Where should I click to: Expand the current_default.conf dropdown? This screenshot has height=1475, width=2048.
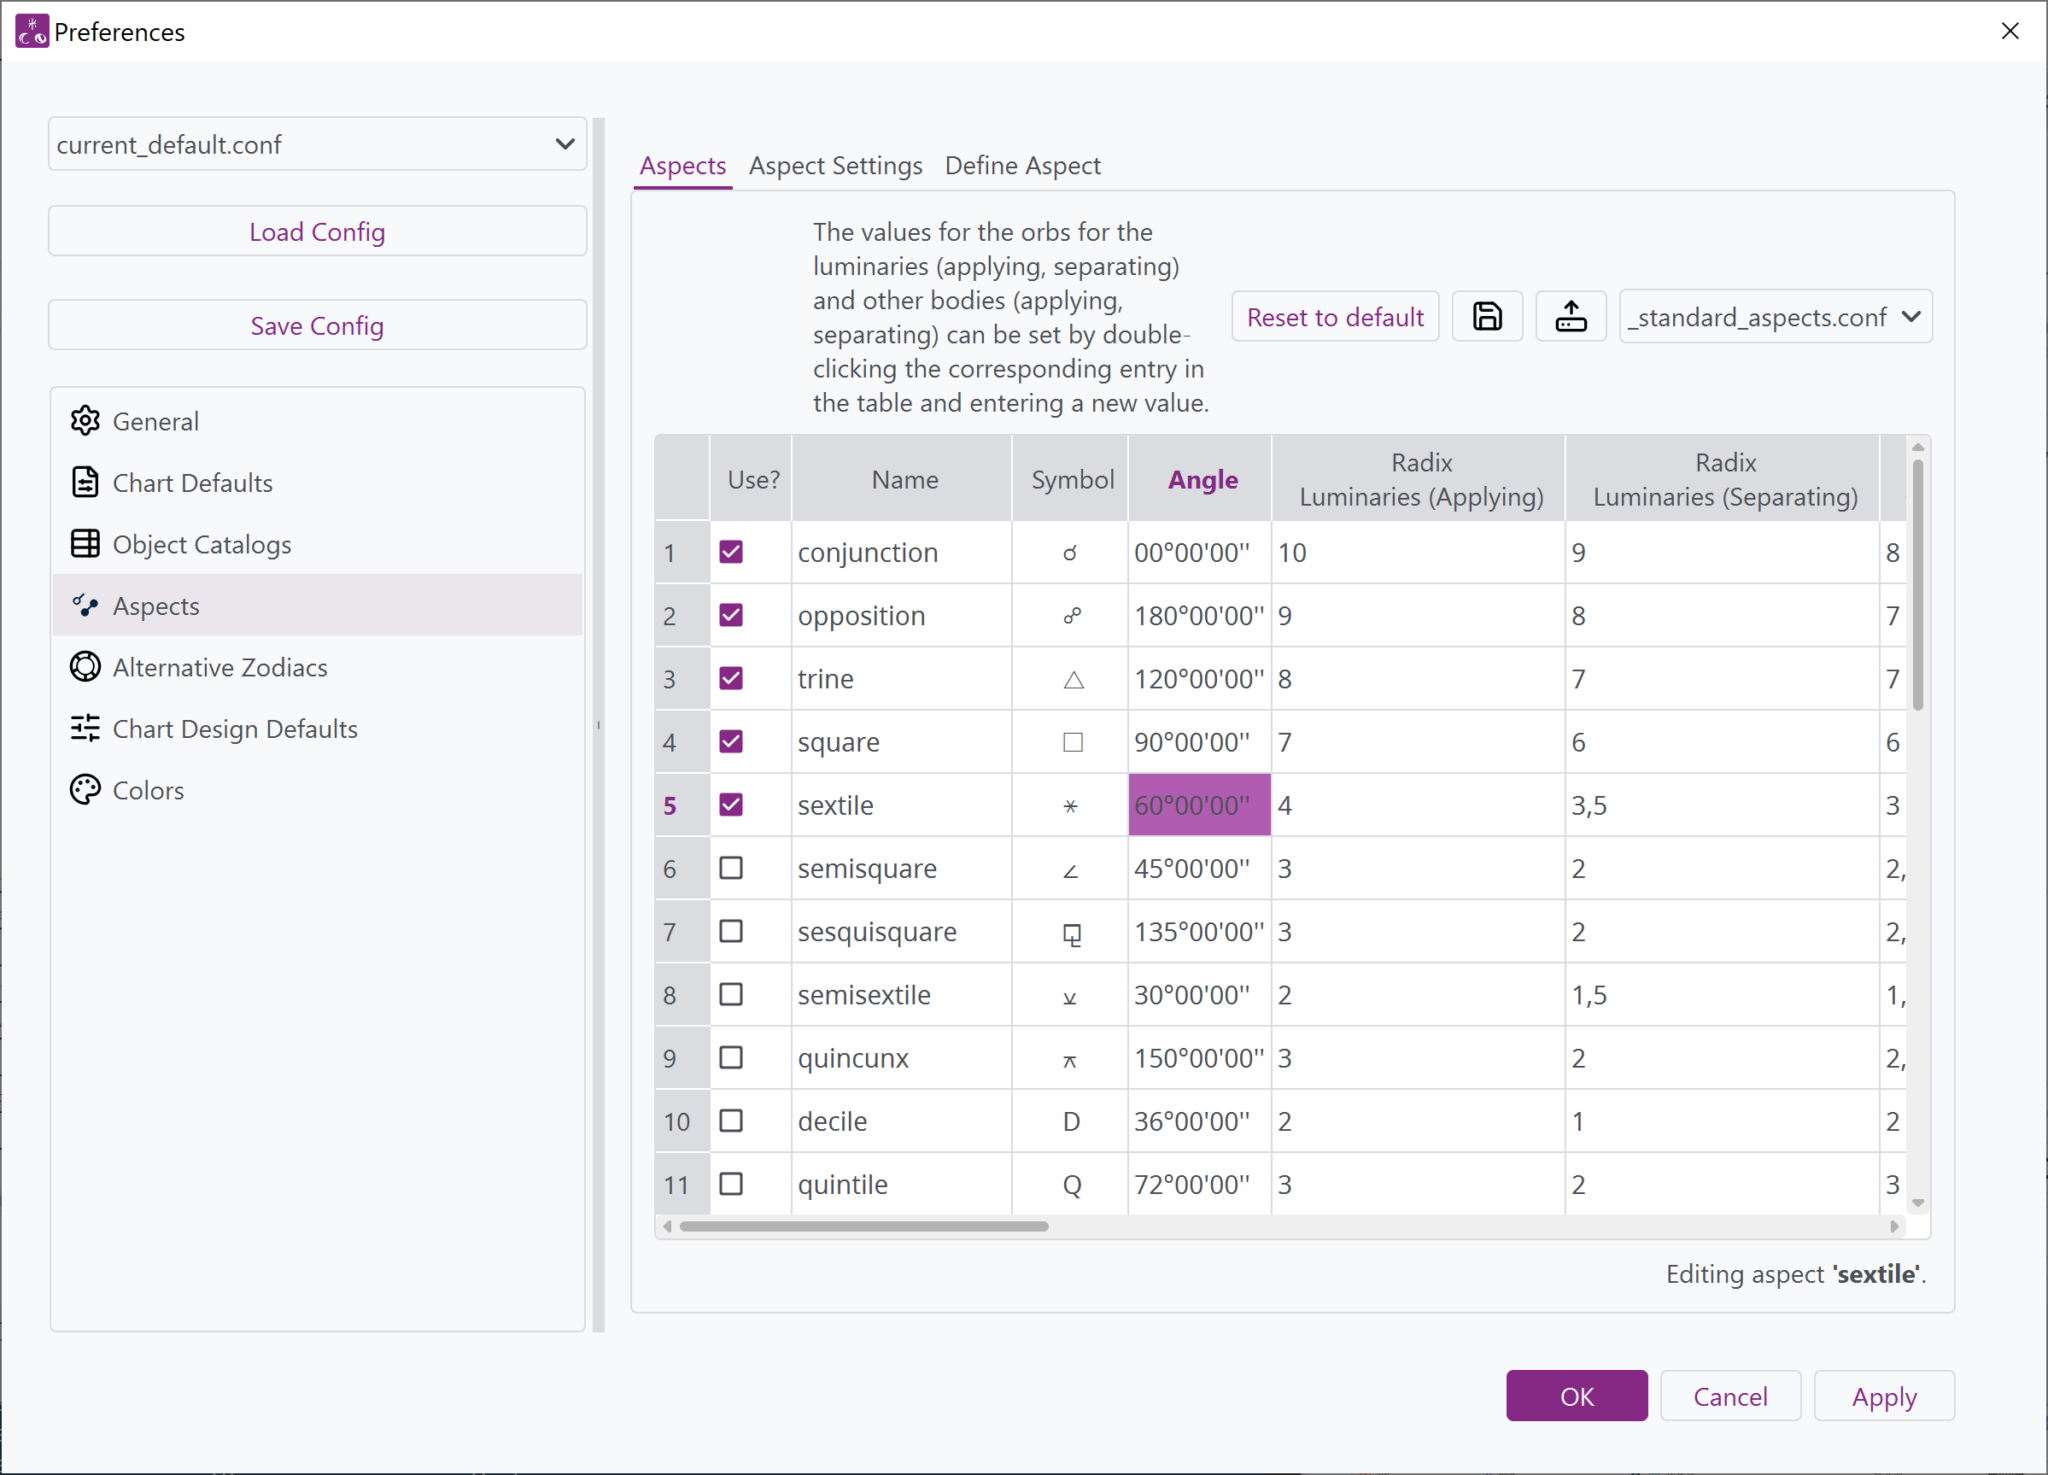317,144
